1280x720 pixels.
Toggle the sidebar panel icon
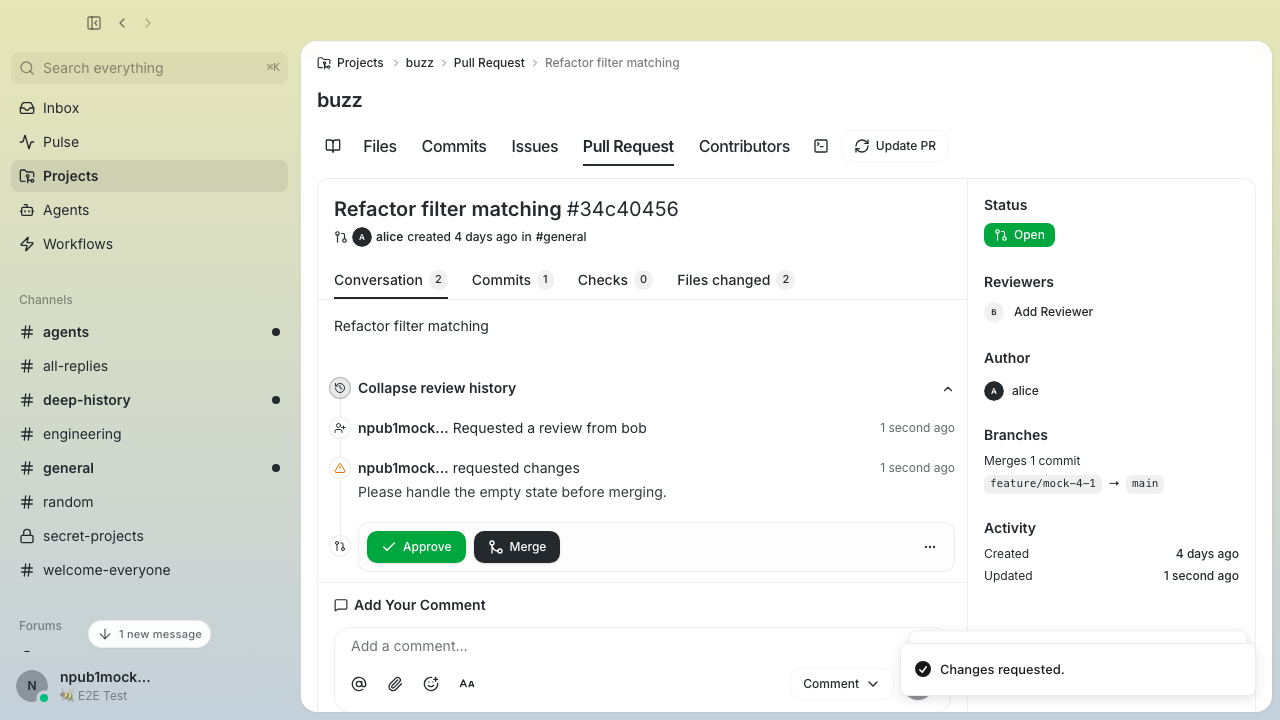94,23
